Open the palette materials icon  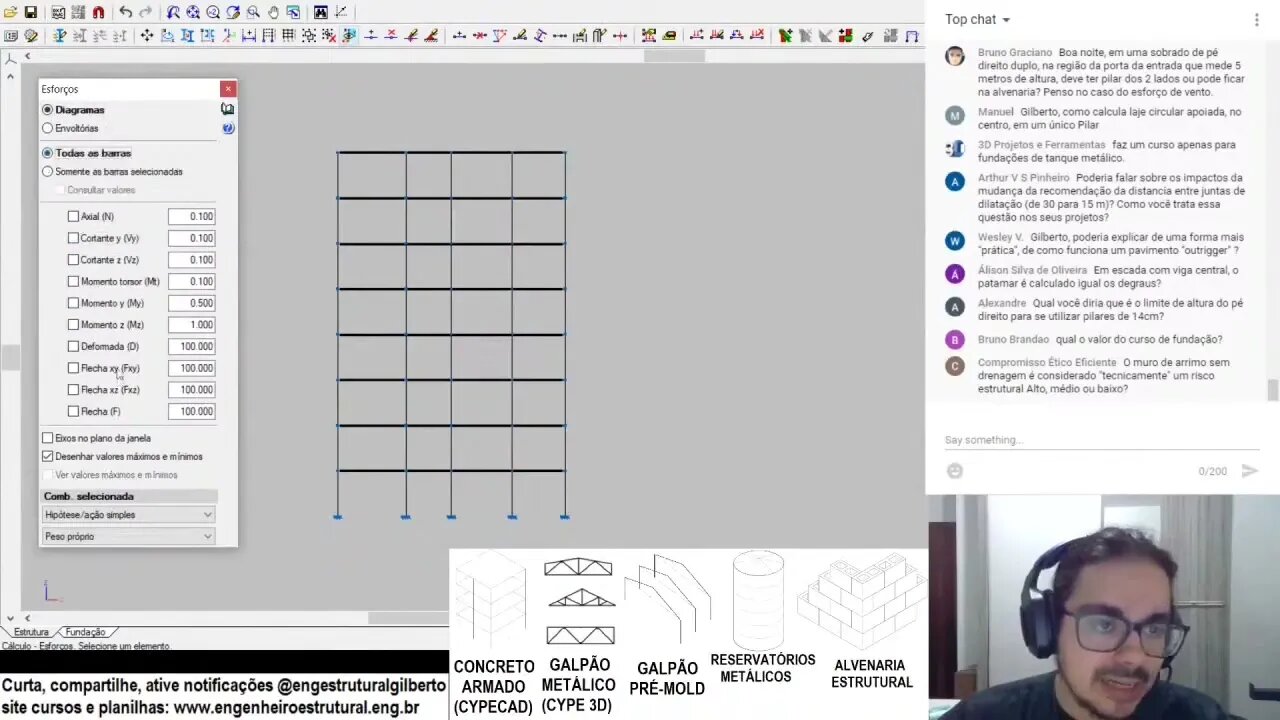coord(31,36)
